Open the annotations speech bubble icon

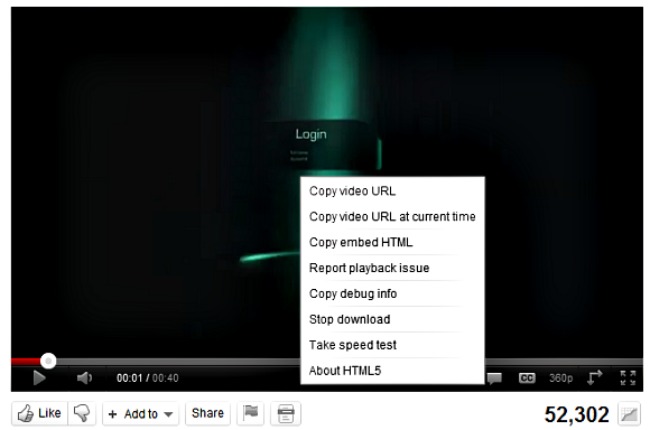[x=494, y=378]
